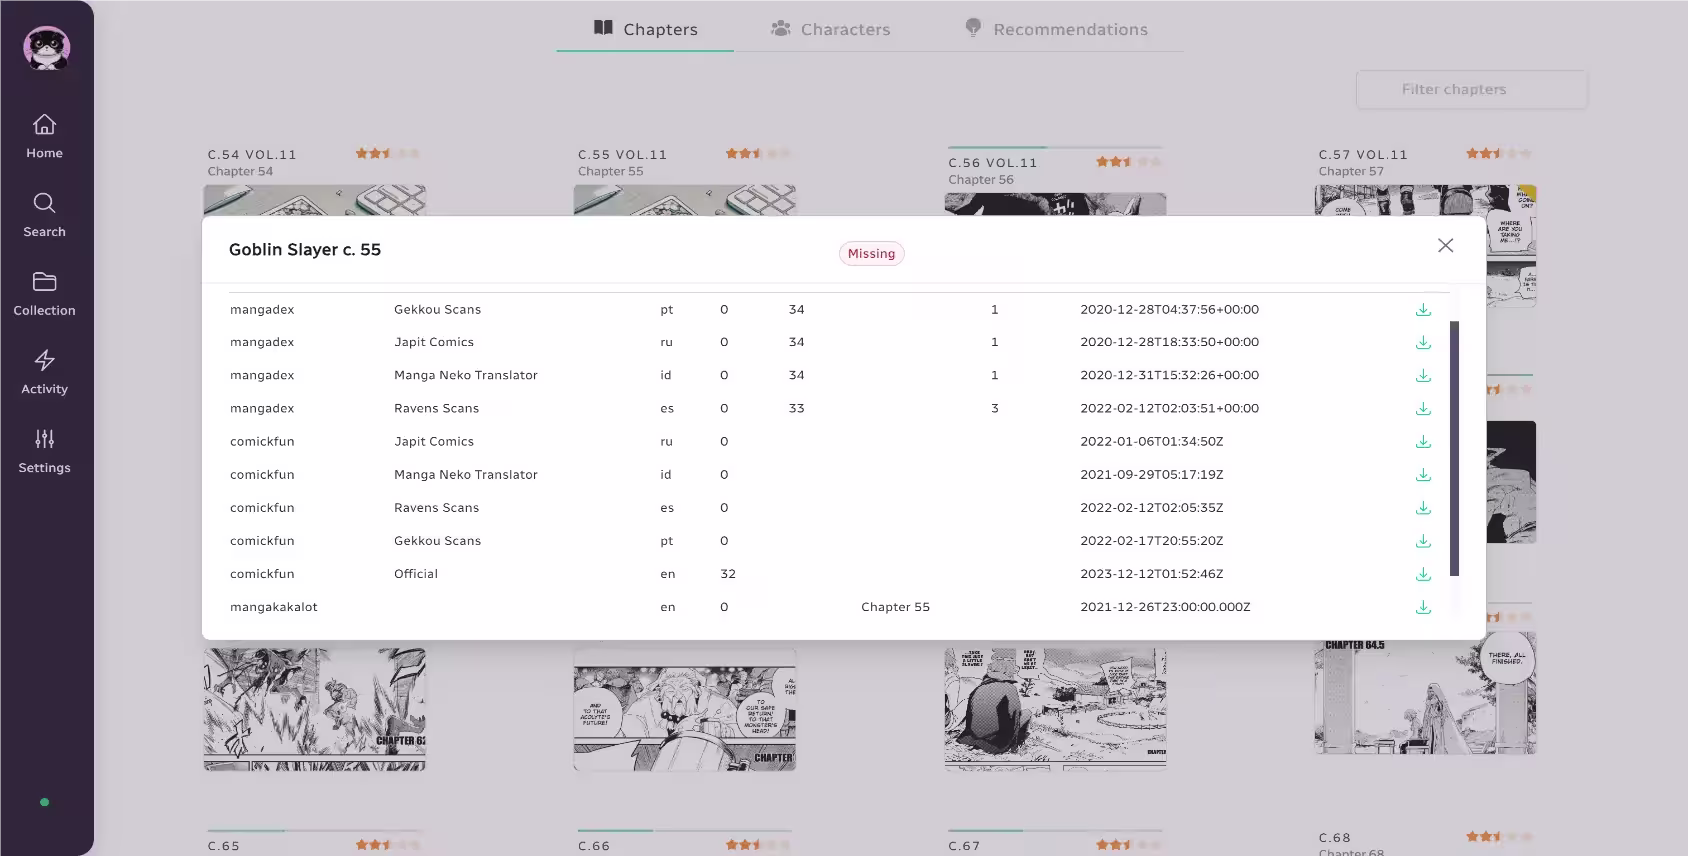The image size is (1688, 856).
Task: Download the mangadex Gekkou Scans pt chapter
Action: click(x=1423, y=310)
